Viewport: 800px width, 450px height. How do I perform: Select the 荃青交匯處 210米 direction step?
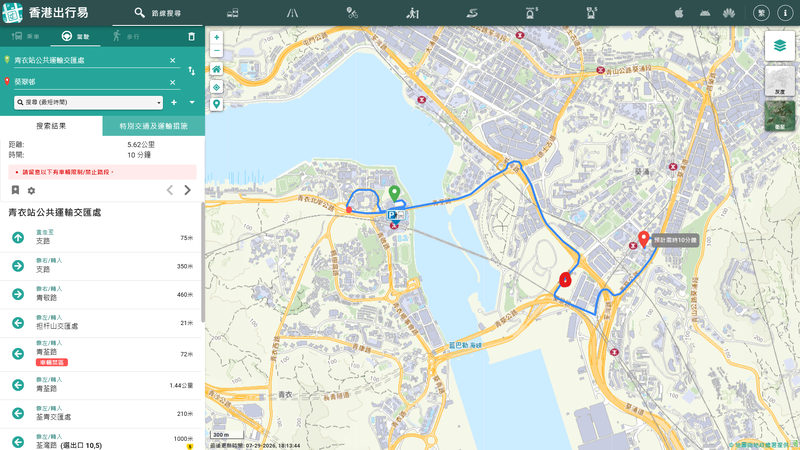(x=101, y=414)
